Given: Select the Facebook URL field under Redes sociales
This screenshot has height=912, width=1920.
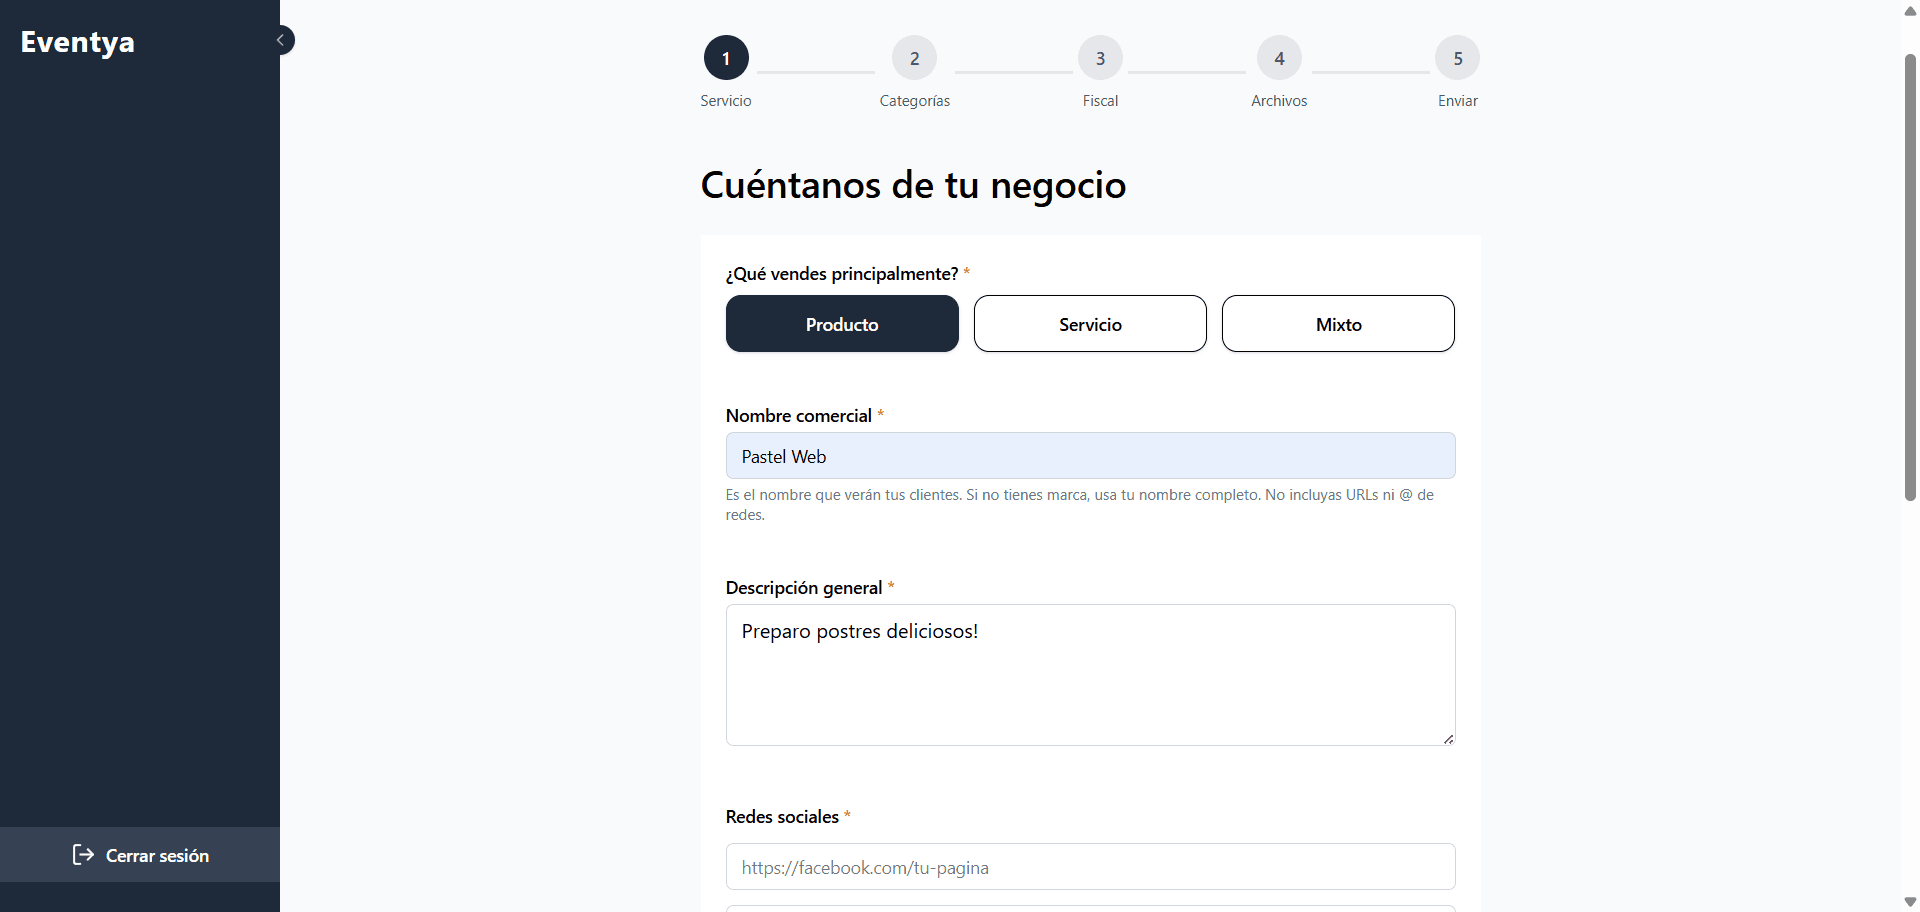Looking at the screenshot, I should [1090, 866].
